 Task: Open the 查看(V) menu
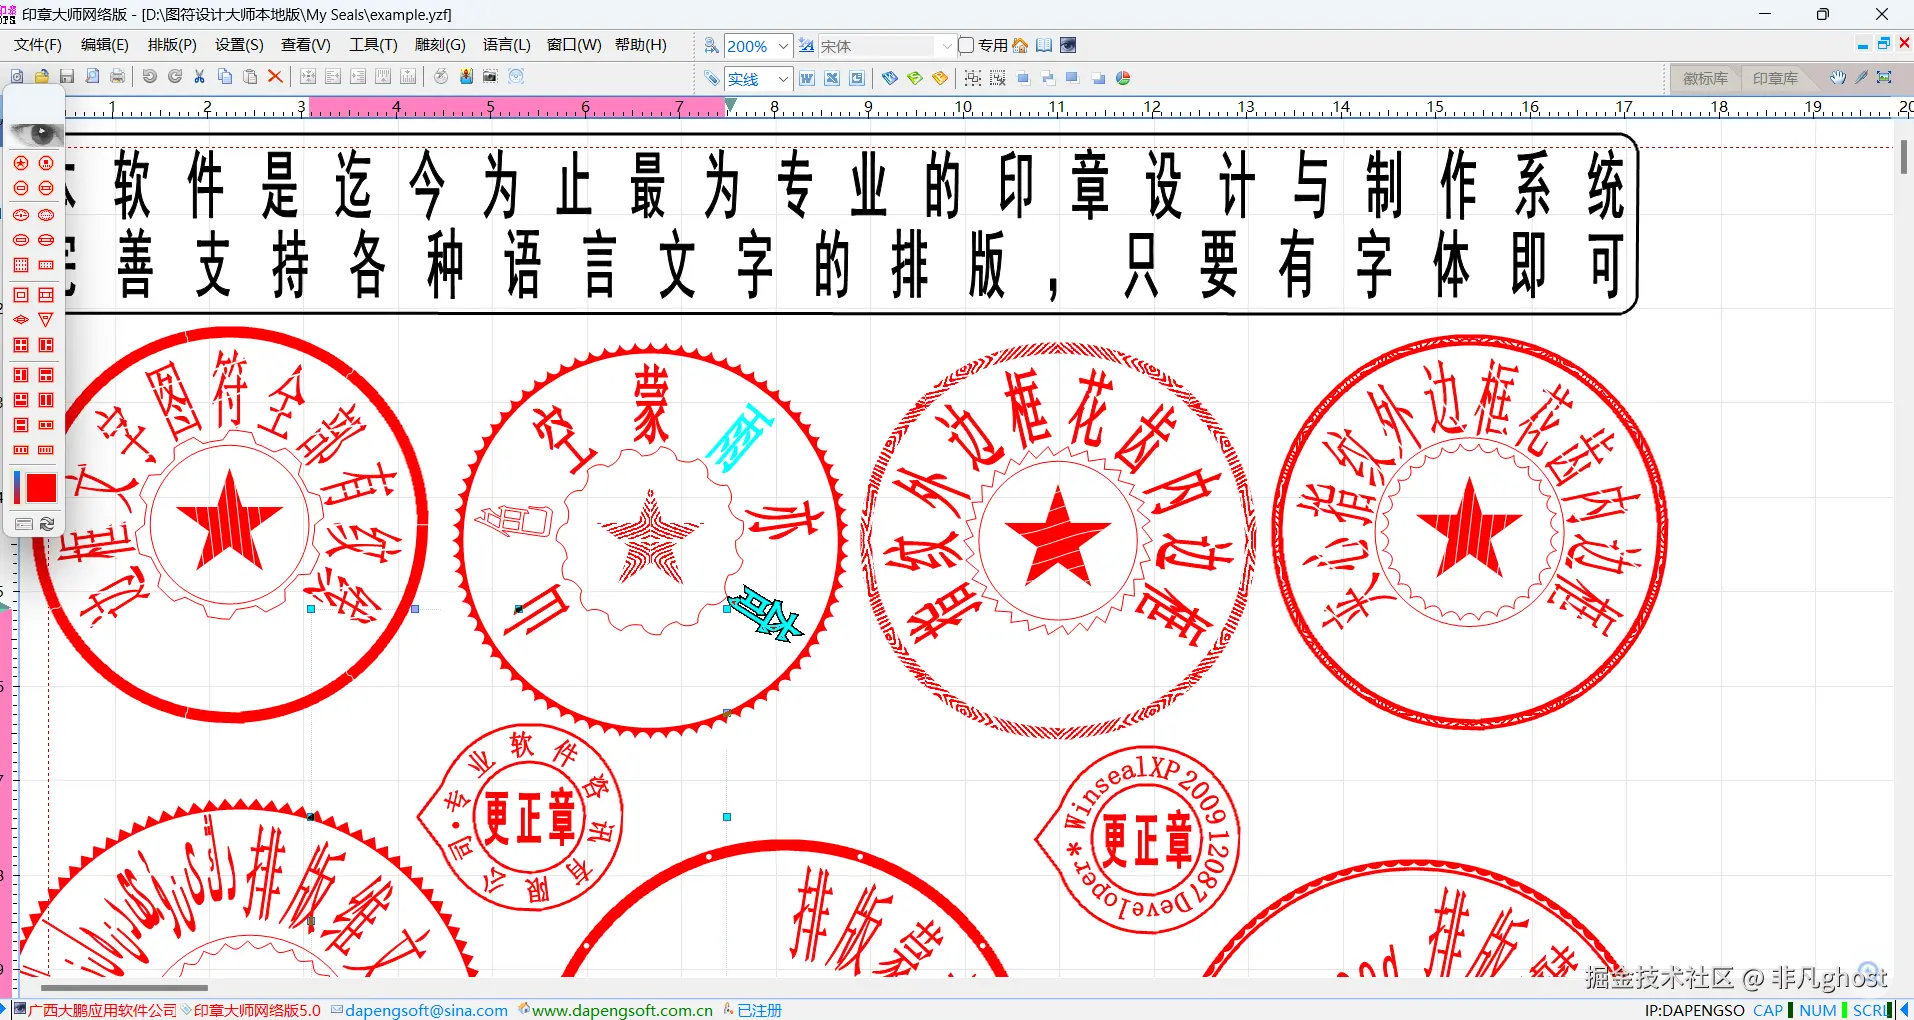tap(306, 45)
